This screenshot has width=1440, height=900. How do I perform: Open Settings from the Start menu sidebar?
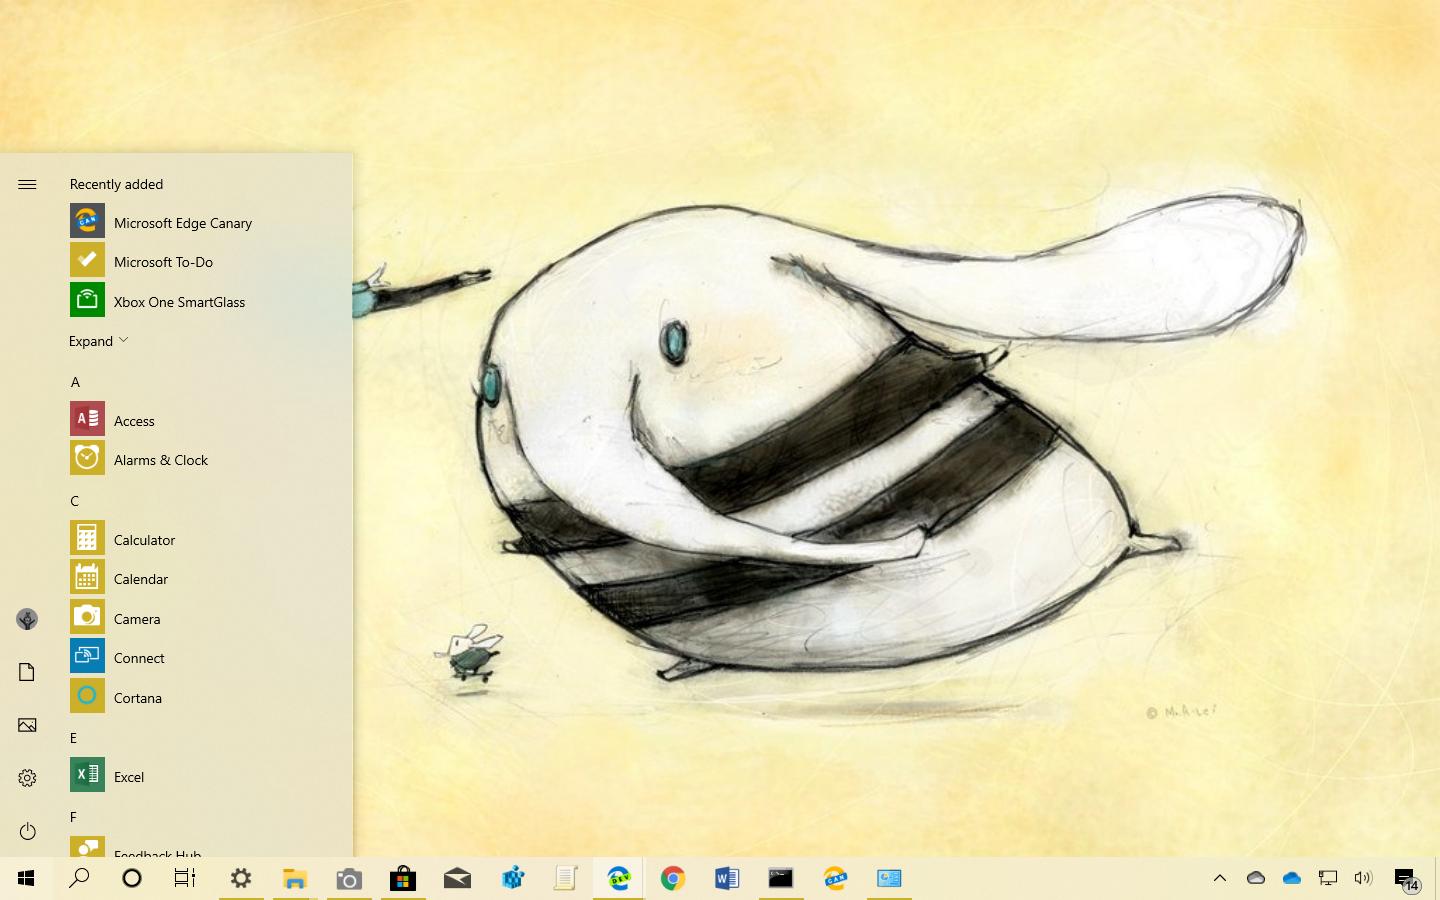click(27, 777)
